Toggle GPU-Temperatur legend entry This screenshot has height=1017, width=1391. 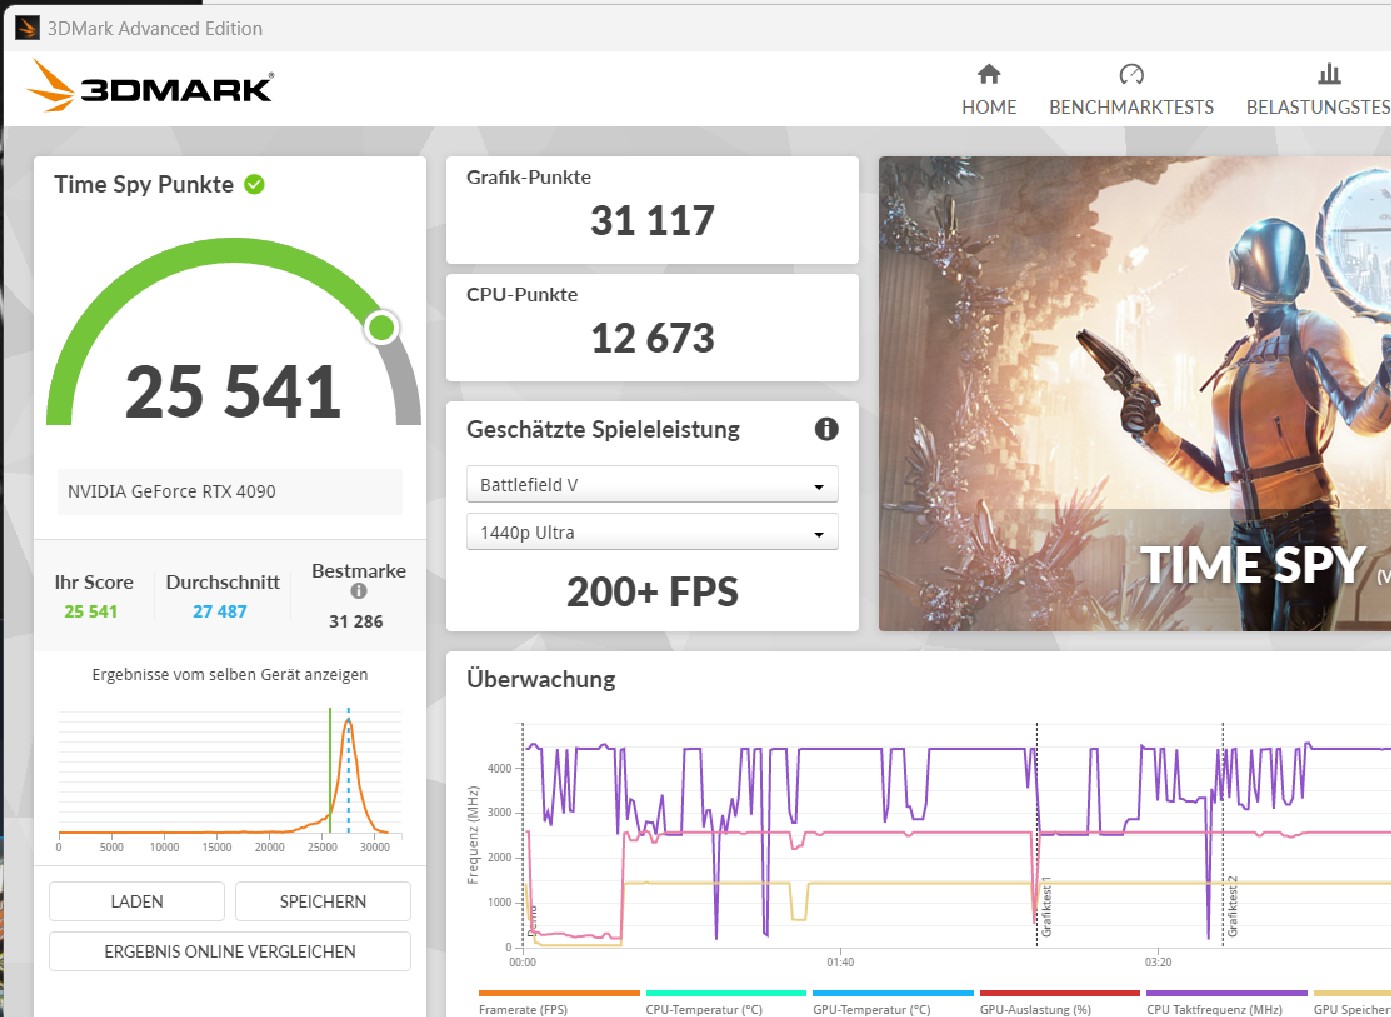pos(893,1003)
